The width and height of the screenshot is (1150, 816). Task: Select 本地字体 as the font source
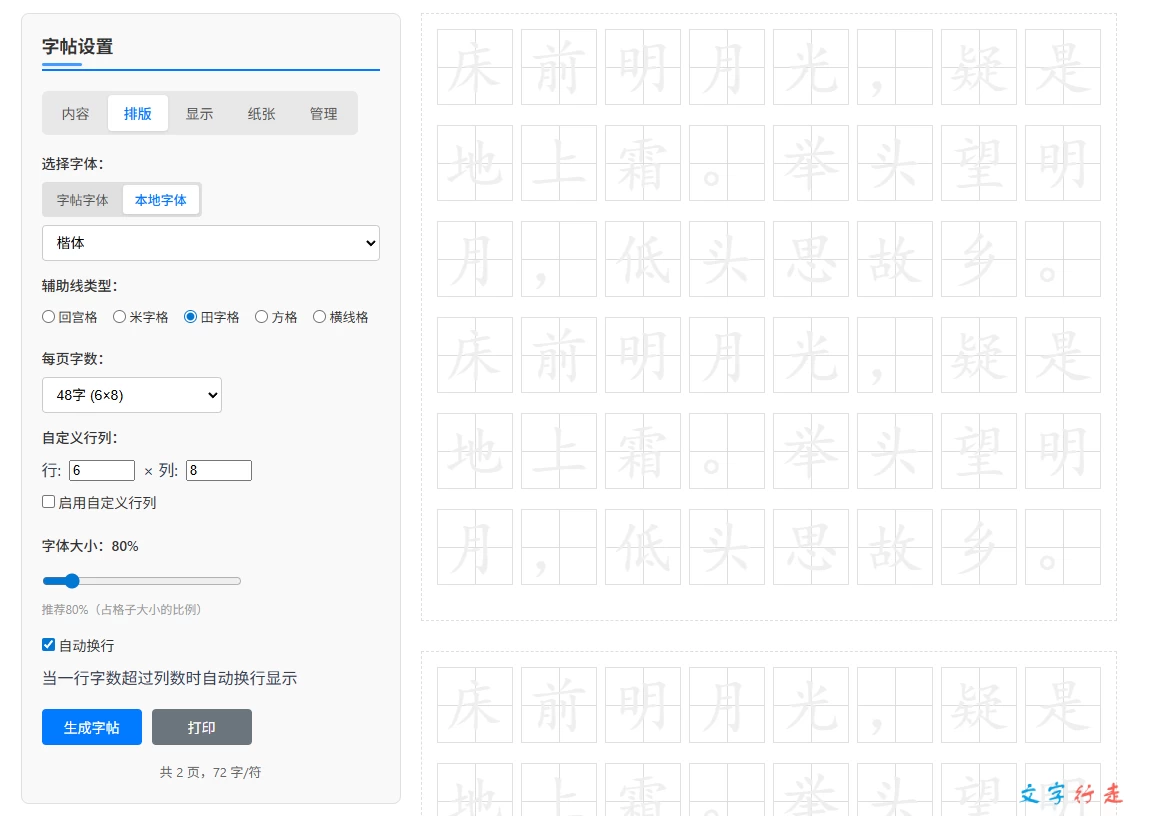161,200
